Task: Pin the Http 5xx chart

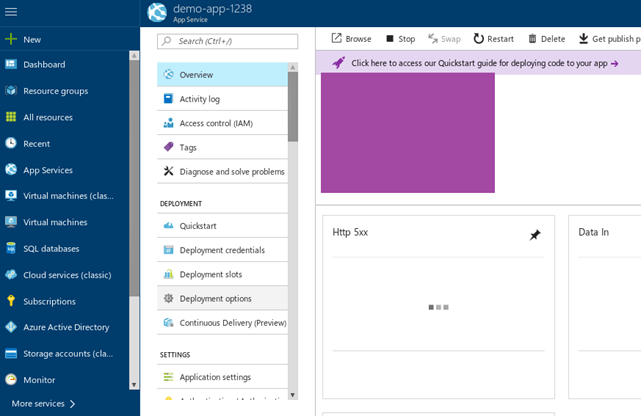Action: click(x=535, y=235)
